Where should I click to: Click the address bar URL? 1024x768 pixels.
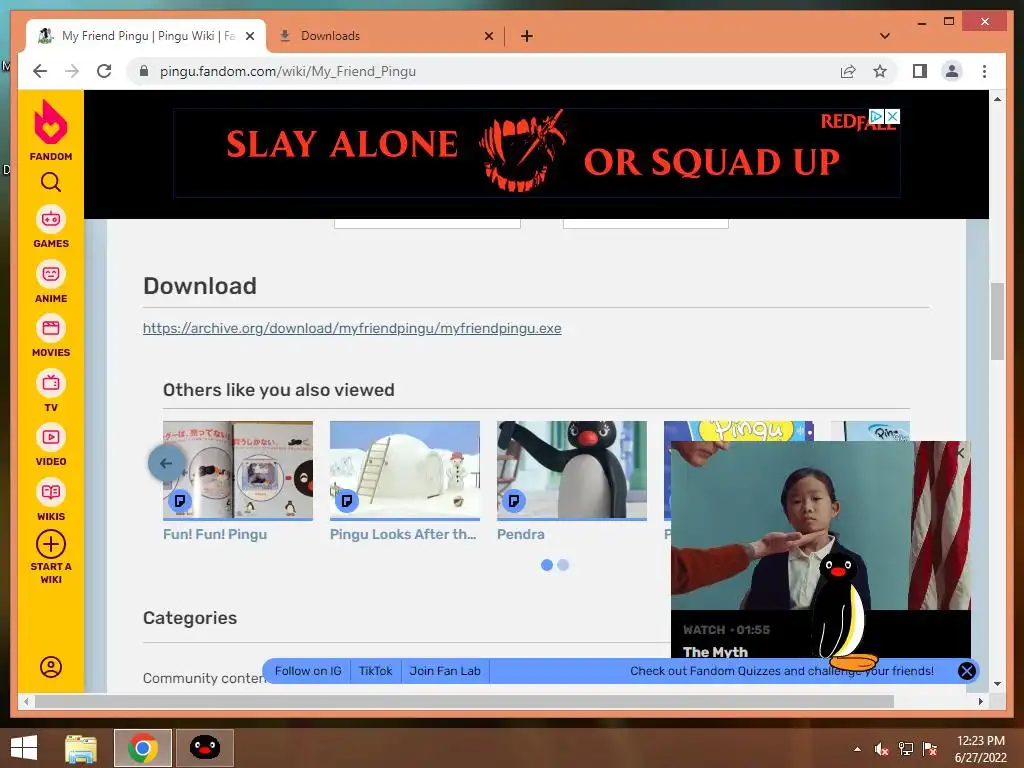click(x=288, y=71)
